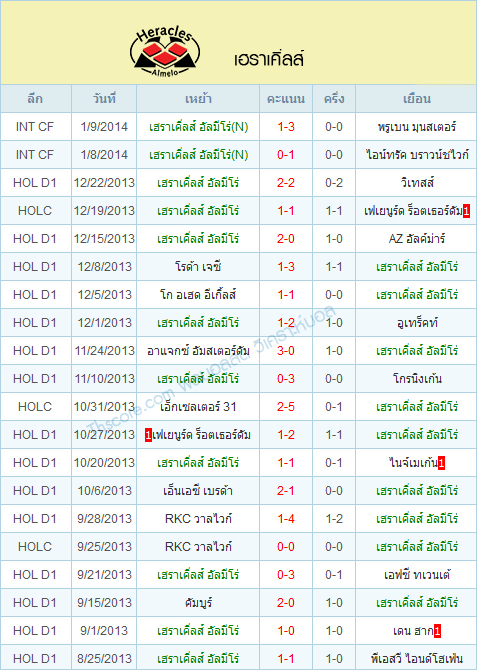
Task: Click the date 8/25/2013
Action: coord(104,658)
